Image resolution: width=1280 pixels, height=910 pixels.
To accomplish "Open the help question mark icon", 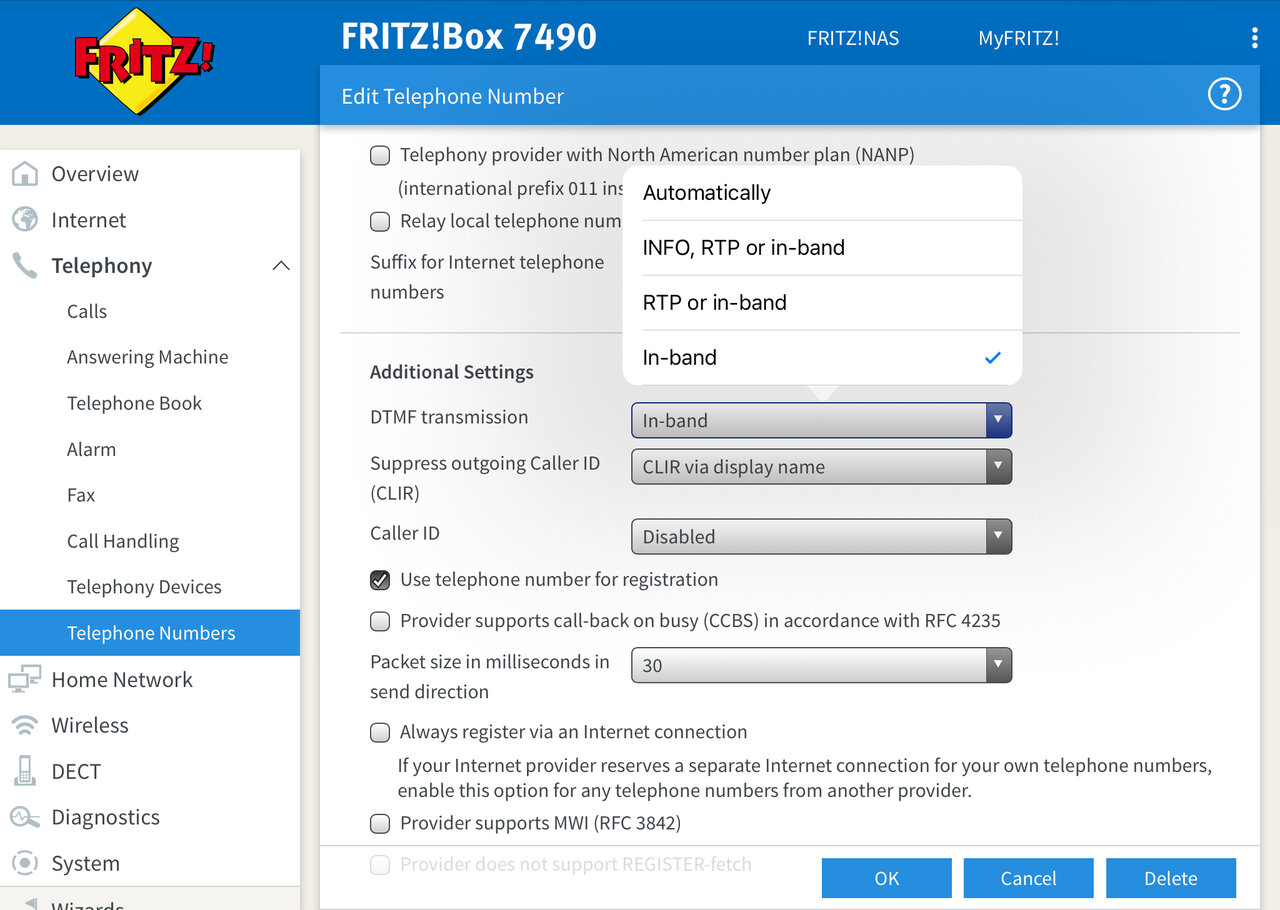I will coord(1224,95).
